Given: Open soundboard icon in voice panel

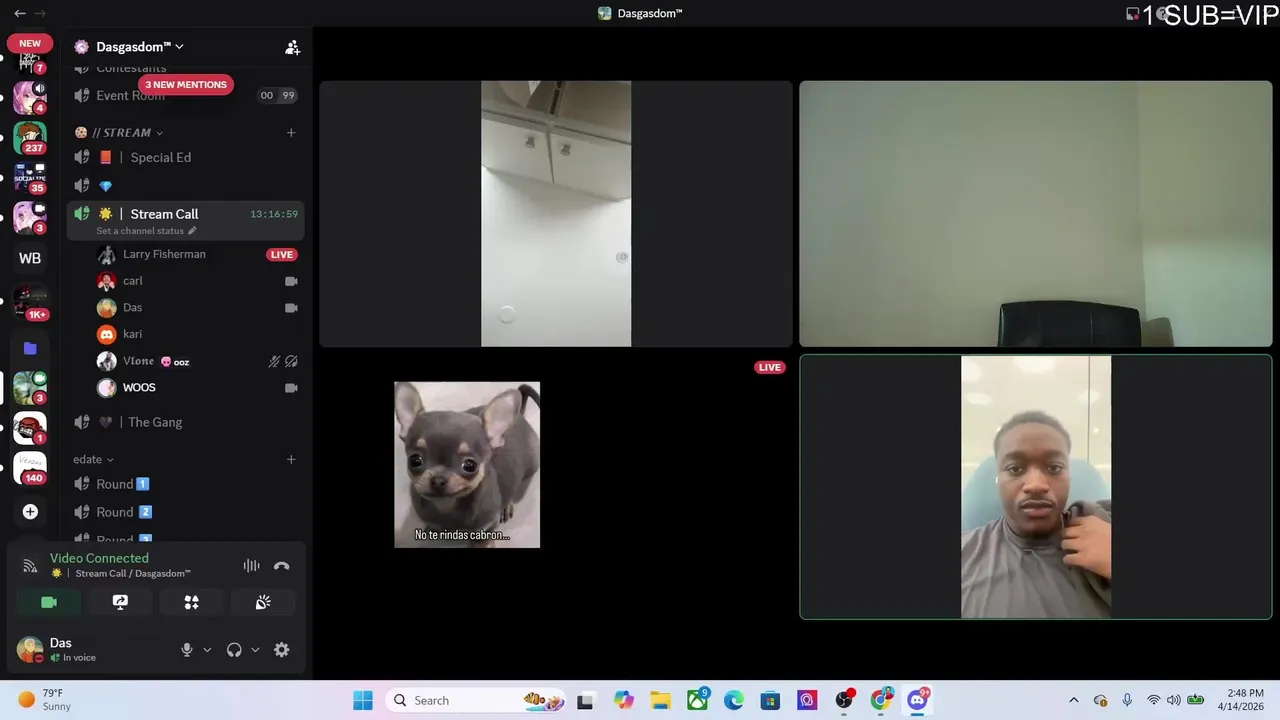Looking at the screenshot, I should click(x=263, y=602).
